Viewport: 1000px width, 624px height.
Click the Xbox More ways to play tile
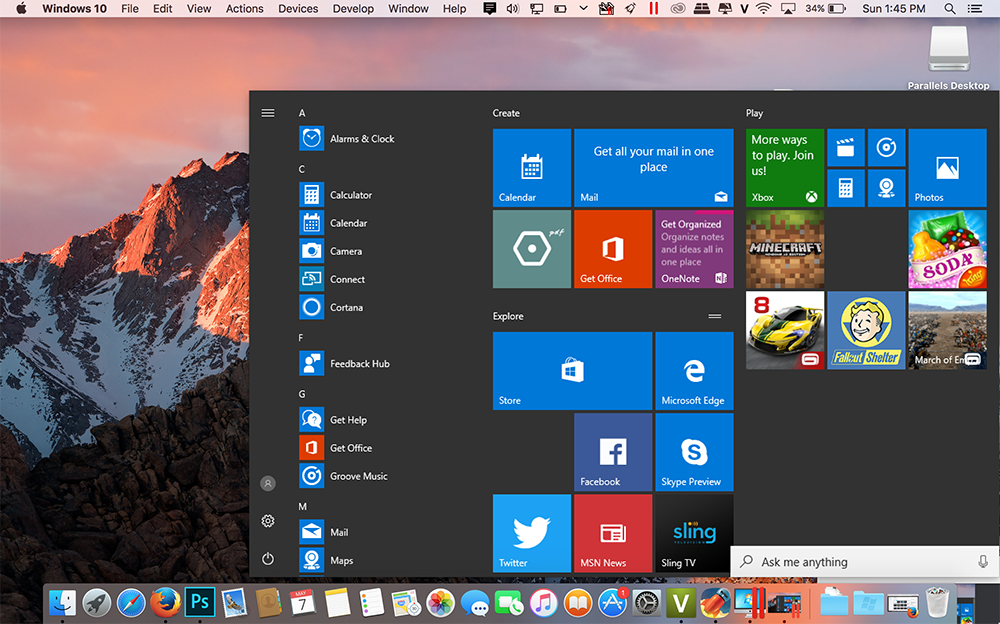784,167
